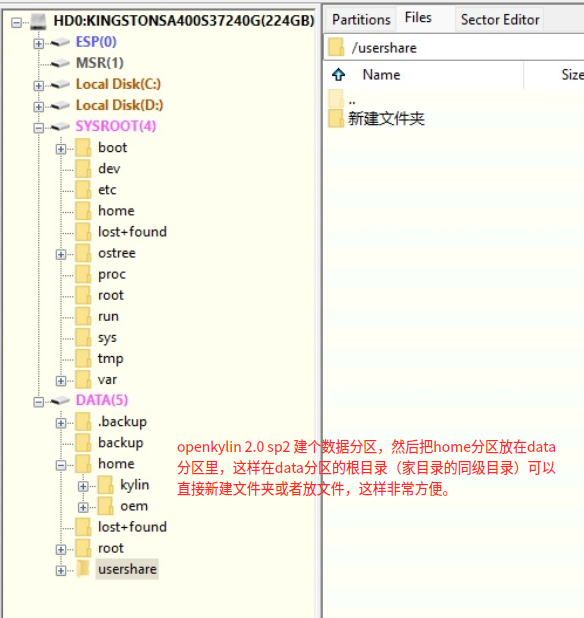This screenshot has height=618, width=584.
Task: Select the usershare folder label
Action: pos(127,569)
